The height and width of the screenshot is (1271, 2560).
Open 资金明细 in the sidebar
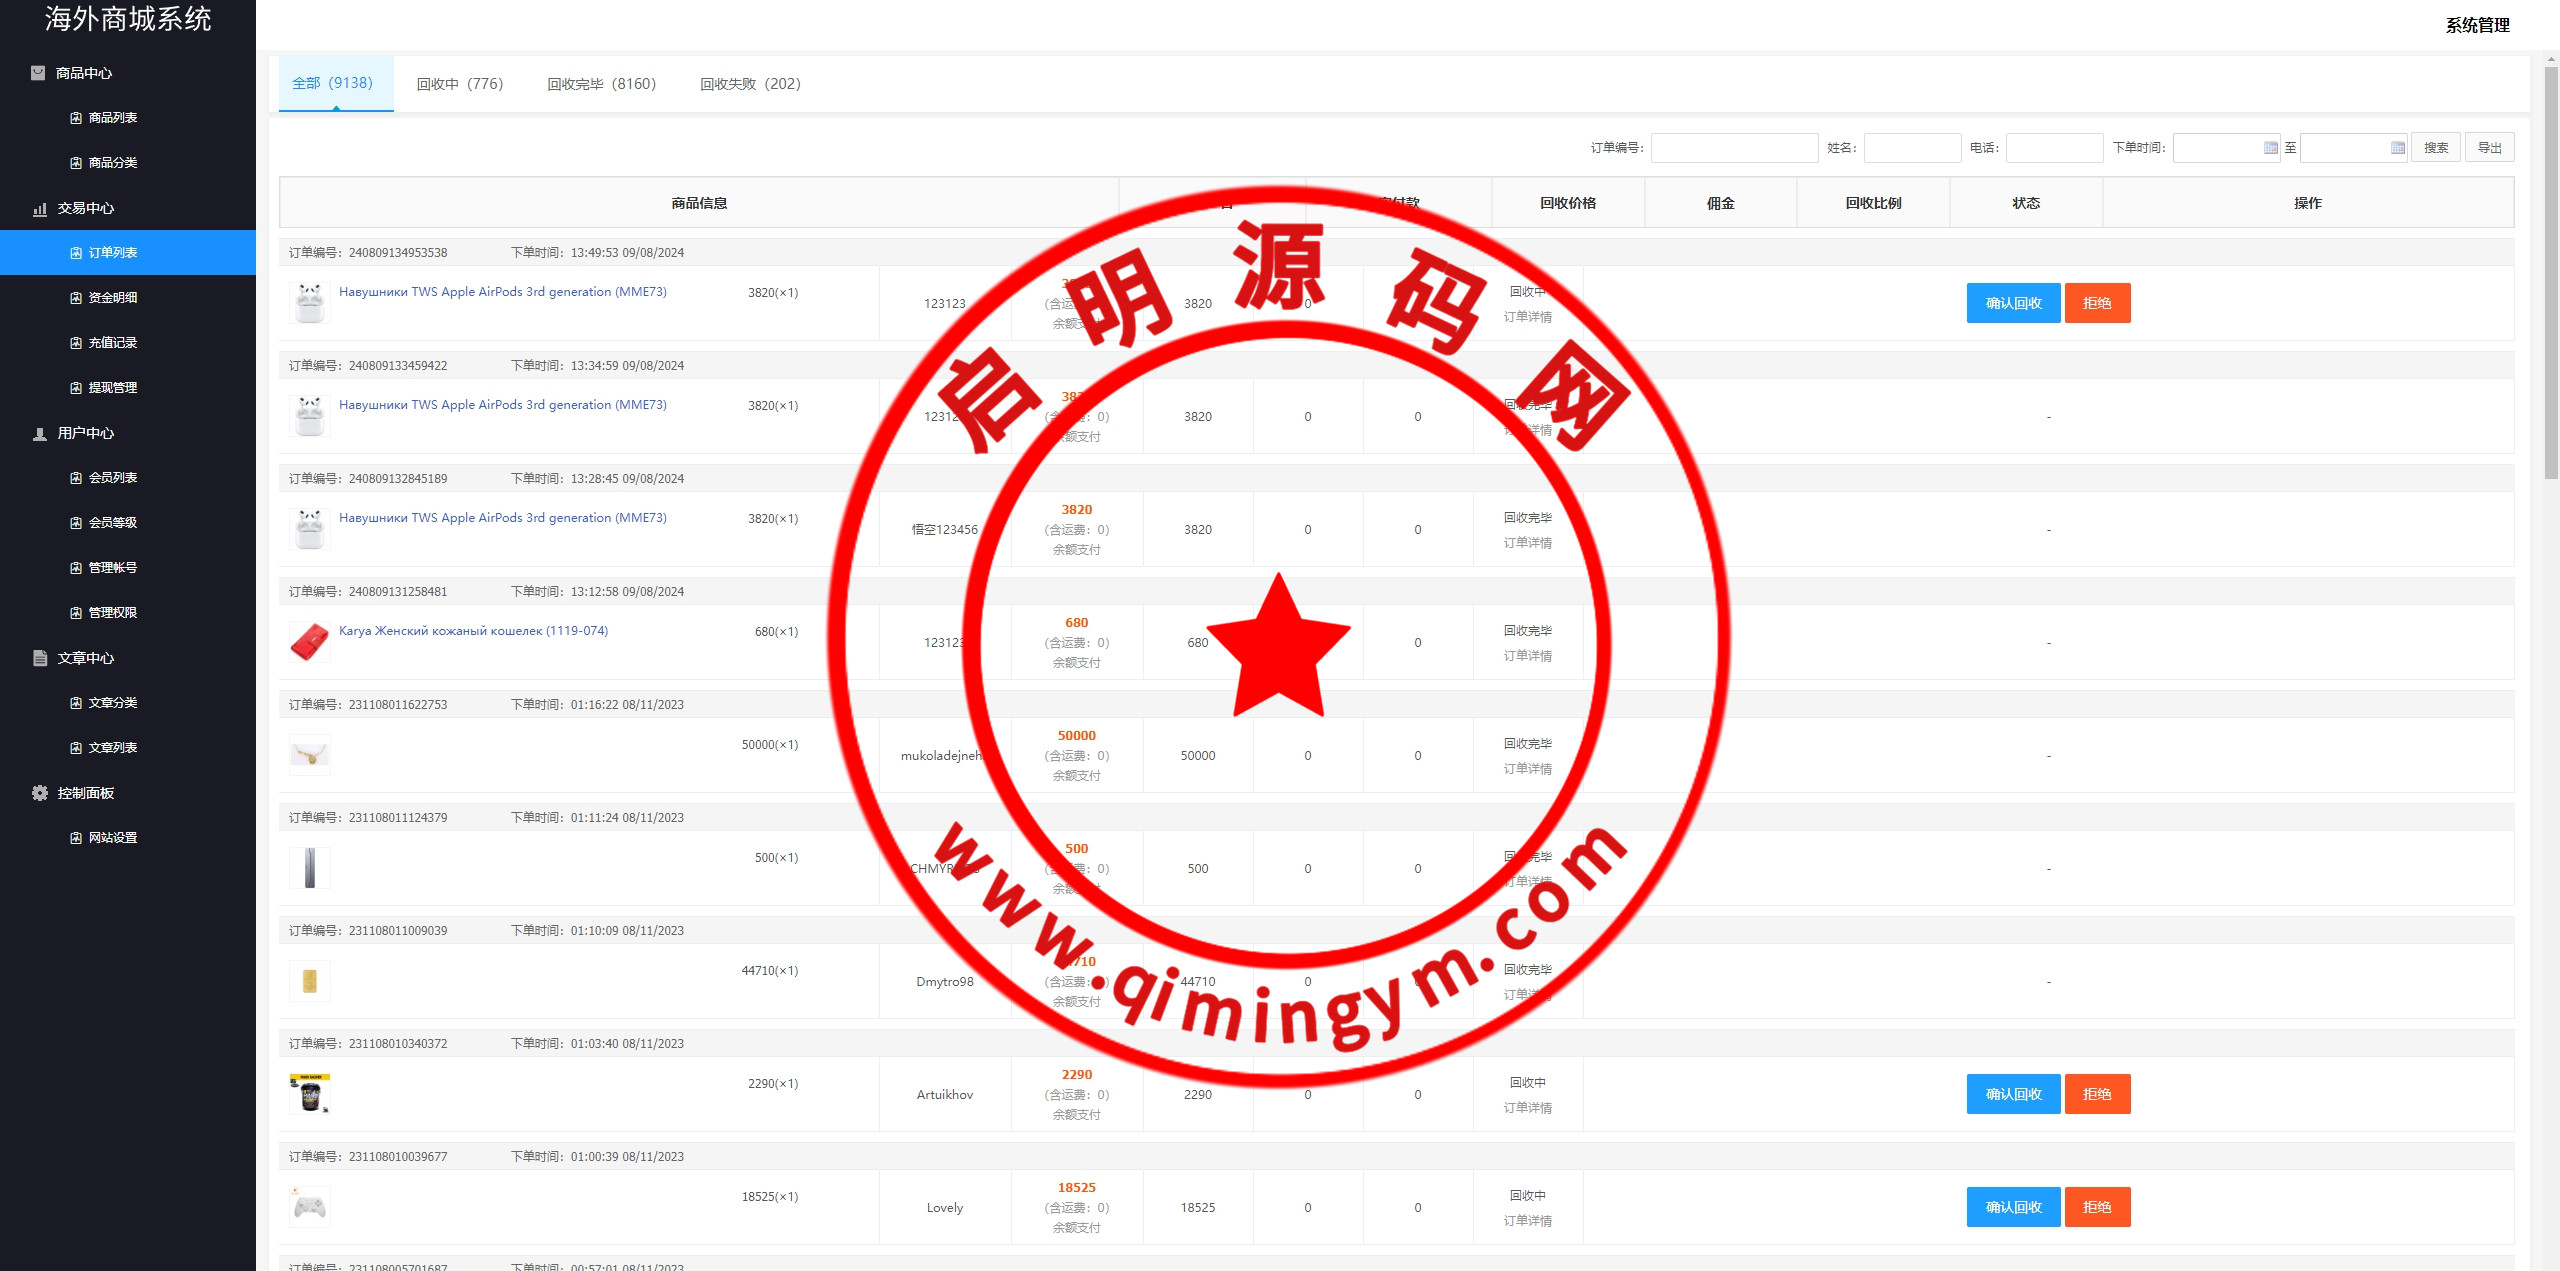pos(112,298)
